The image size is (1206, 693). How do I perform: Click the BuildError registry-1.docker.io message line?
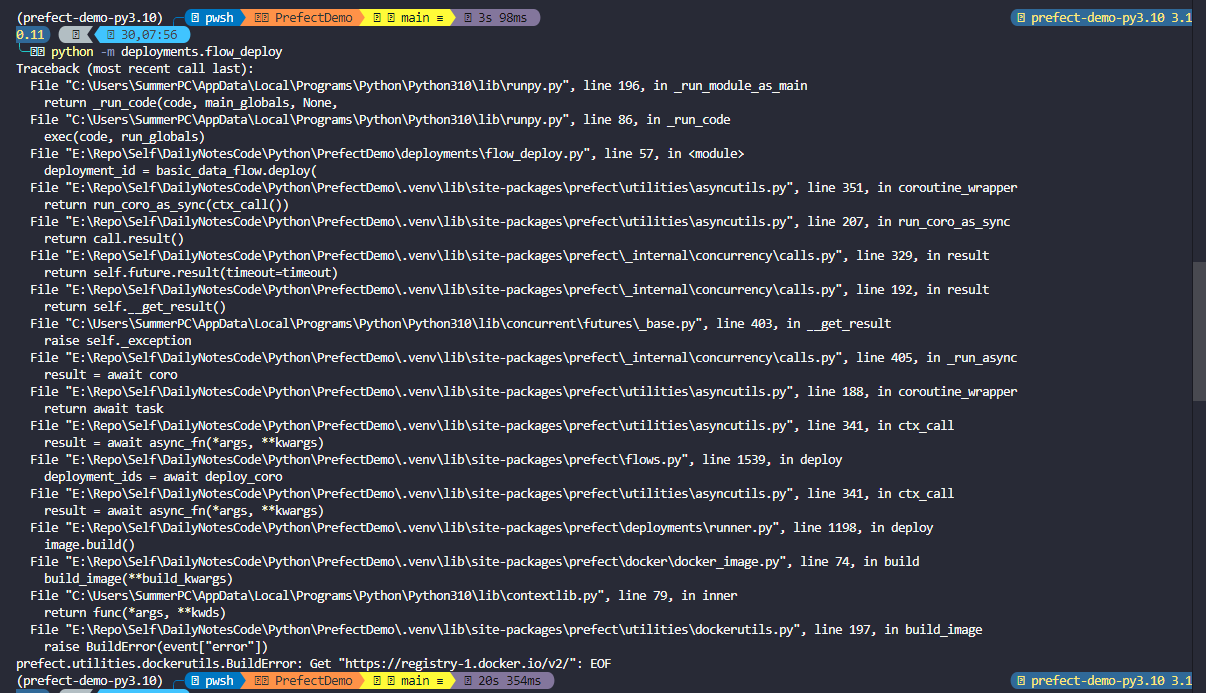point(314,663)
